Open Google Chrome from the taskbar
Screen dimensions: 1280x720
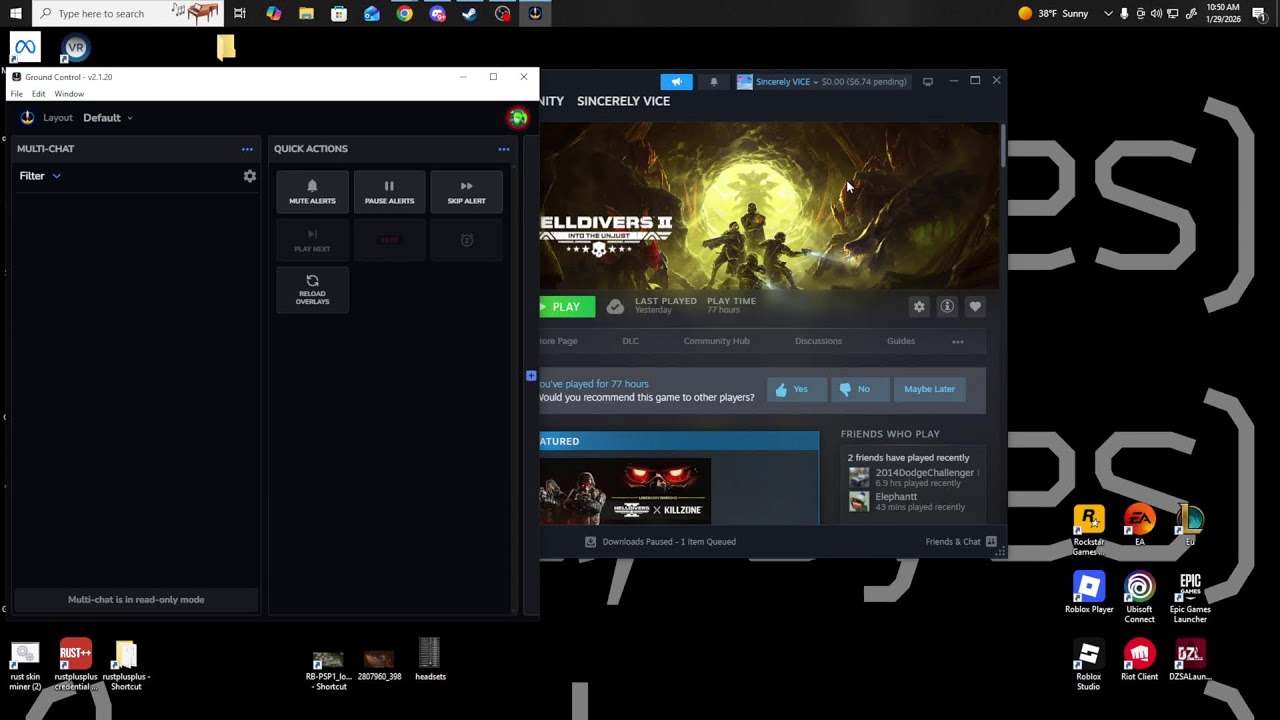404,13
